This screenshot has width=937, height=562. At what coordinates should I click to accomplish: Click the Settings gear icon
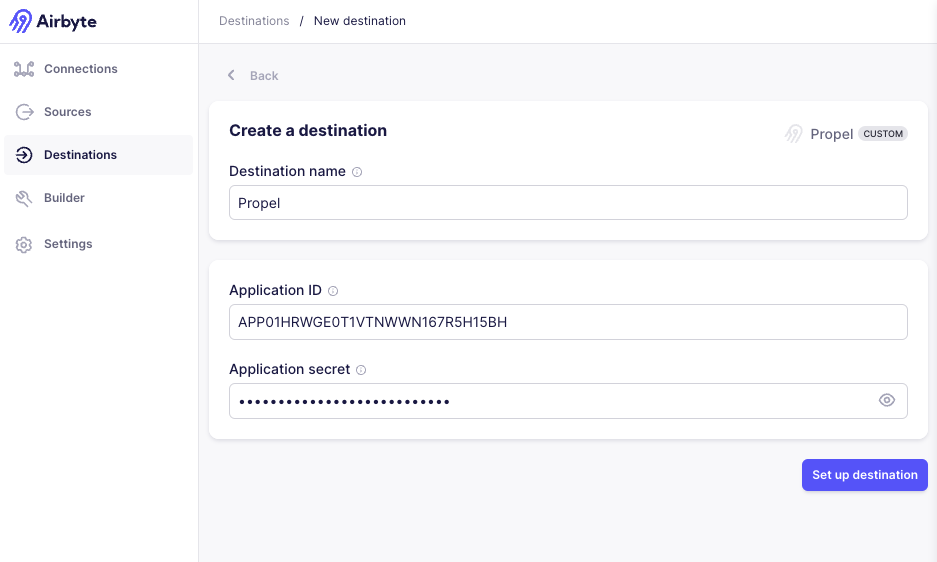pyautogui.click(x=24, y=245)
